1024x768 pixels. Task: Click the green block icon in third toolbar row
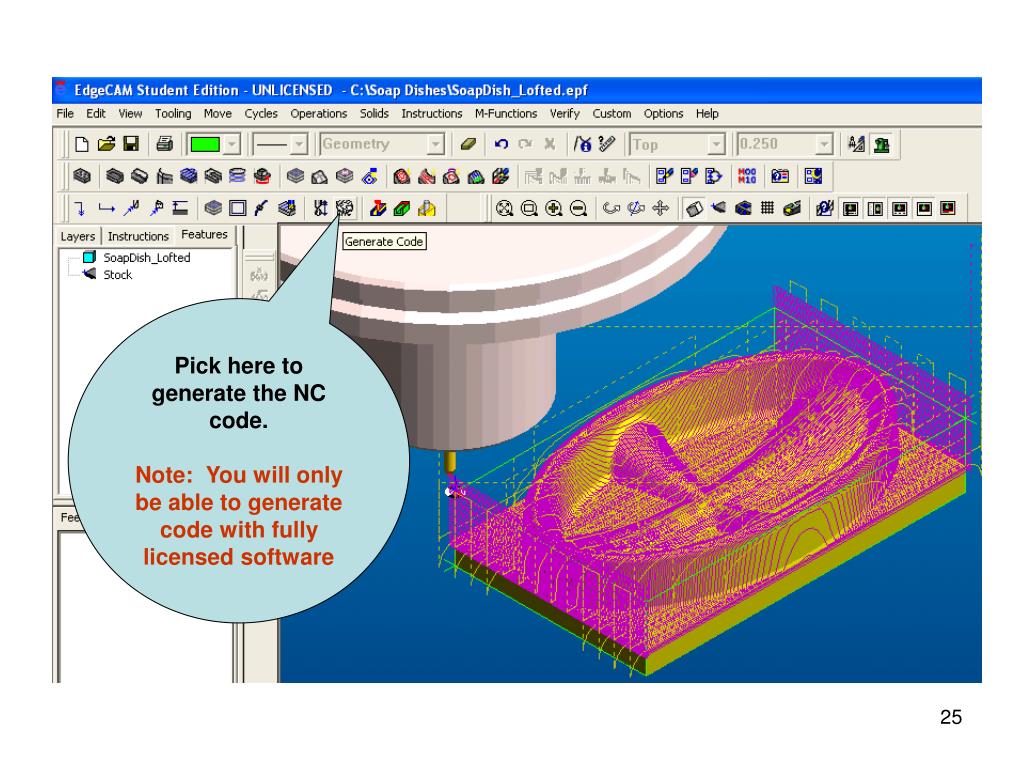(x=402, y=208)
